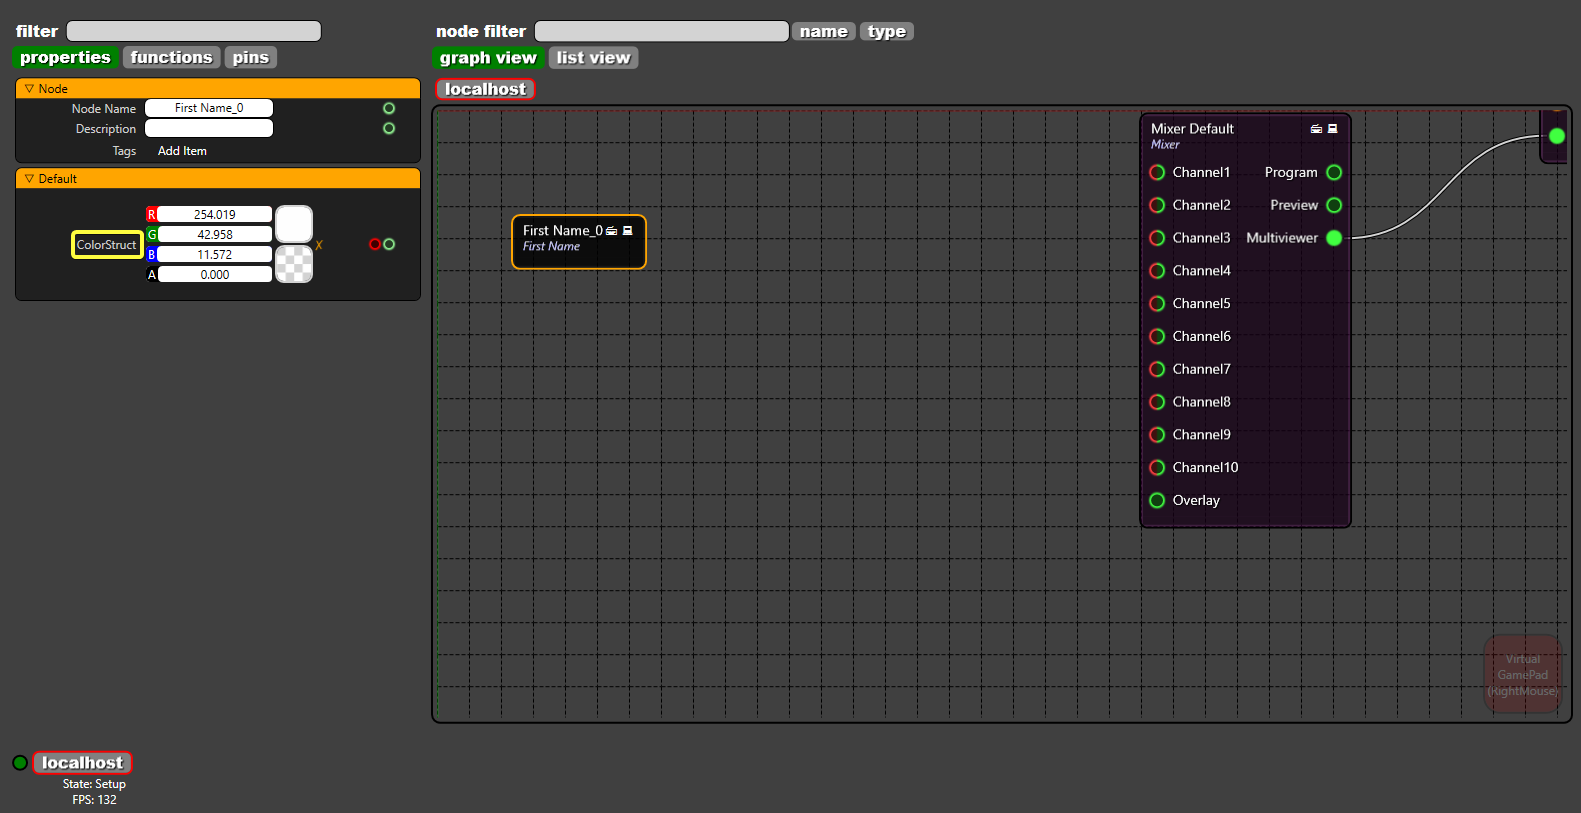
Task: Toggle the green circle beside Node Name
Action: point(389,108)
